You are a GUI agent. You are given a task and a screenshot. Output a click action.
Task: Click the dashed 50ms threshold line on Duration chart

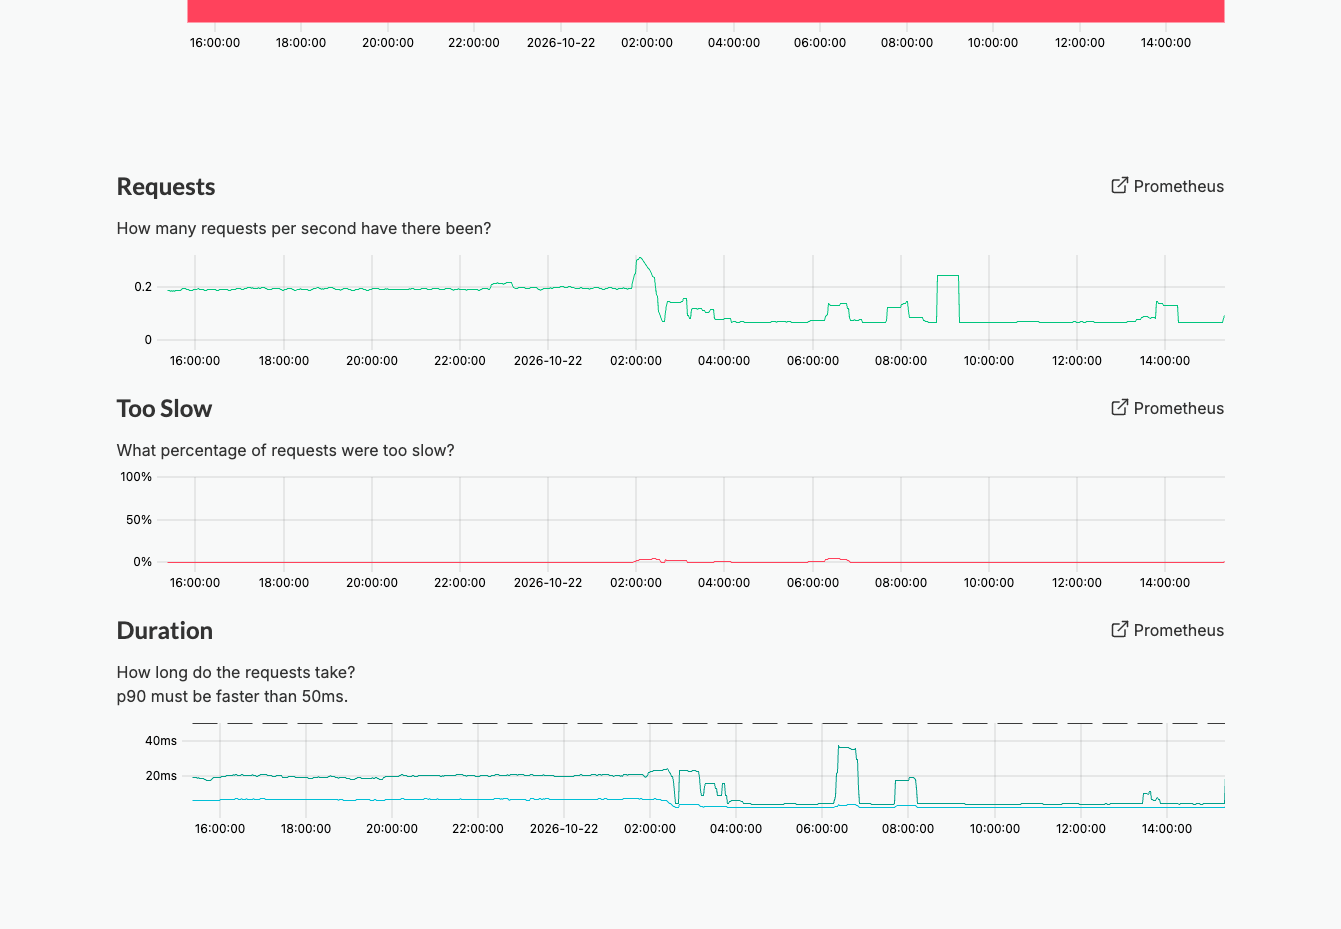708,723
